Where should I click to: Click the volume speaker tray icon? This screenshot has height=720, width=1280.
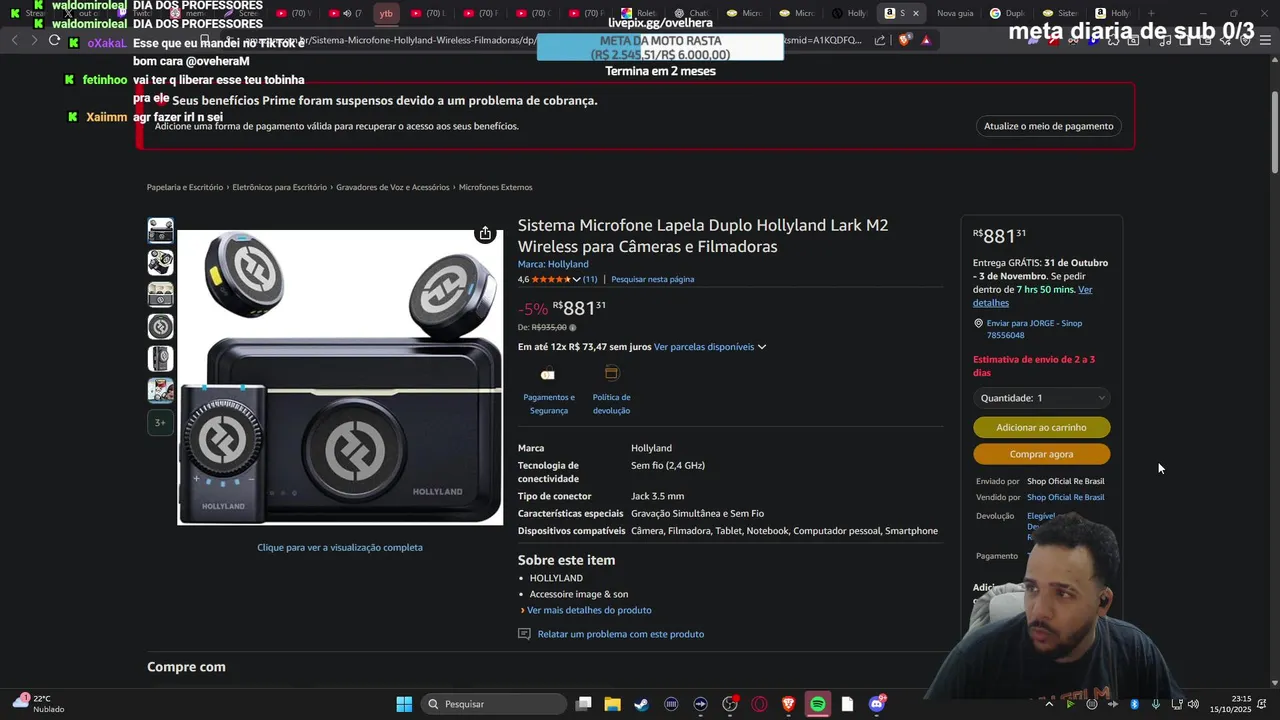tap(1193, 704)
